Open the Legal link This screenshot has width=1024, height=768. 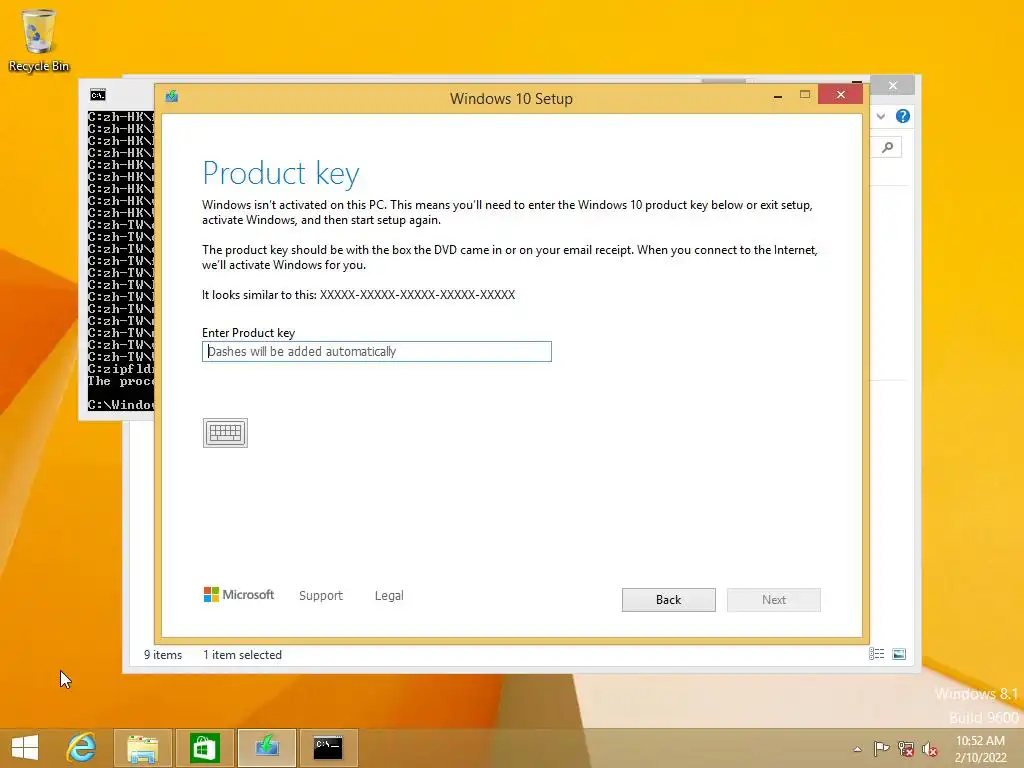click(x=389, y=596)
